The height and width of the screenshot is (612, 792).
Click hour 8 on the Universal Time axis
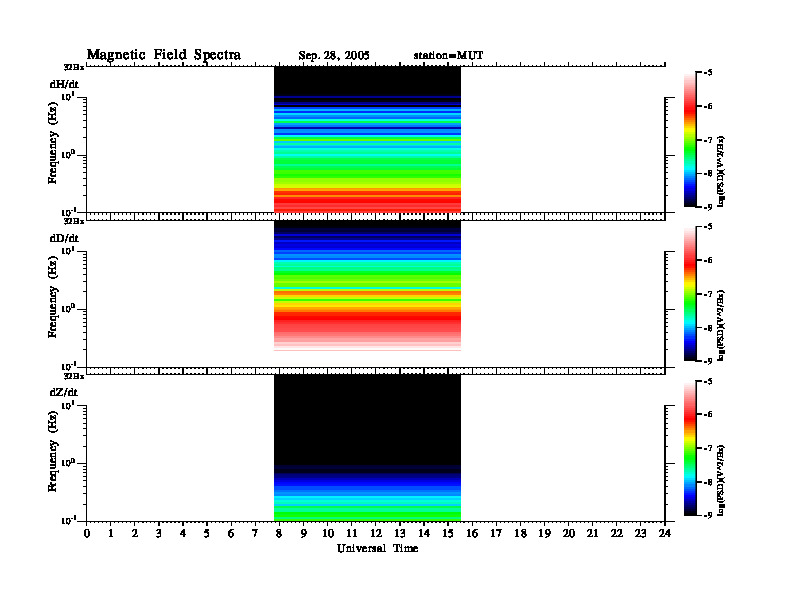(279, 534)
